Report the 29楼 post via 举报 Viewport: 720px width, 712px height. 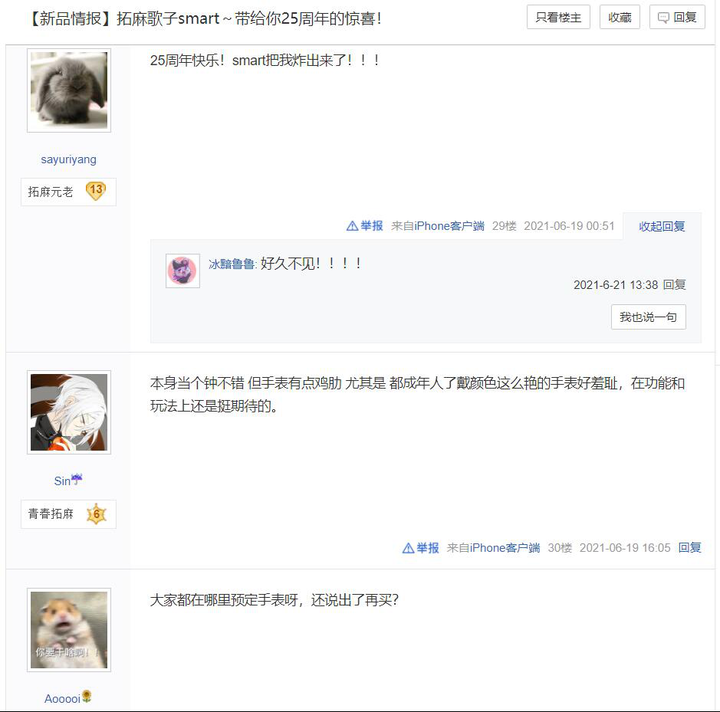365,226
